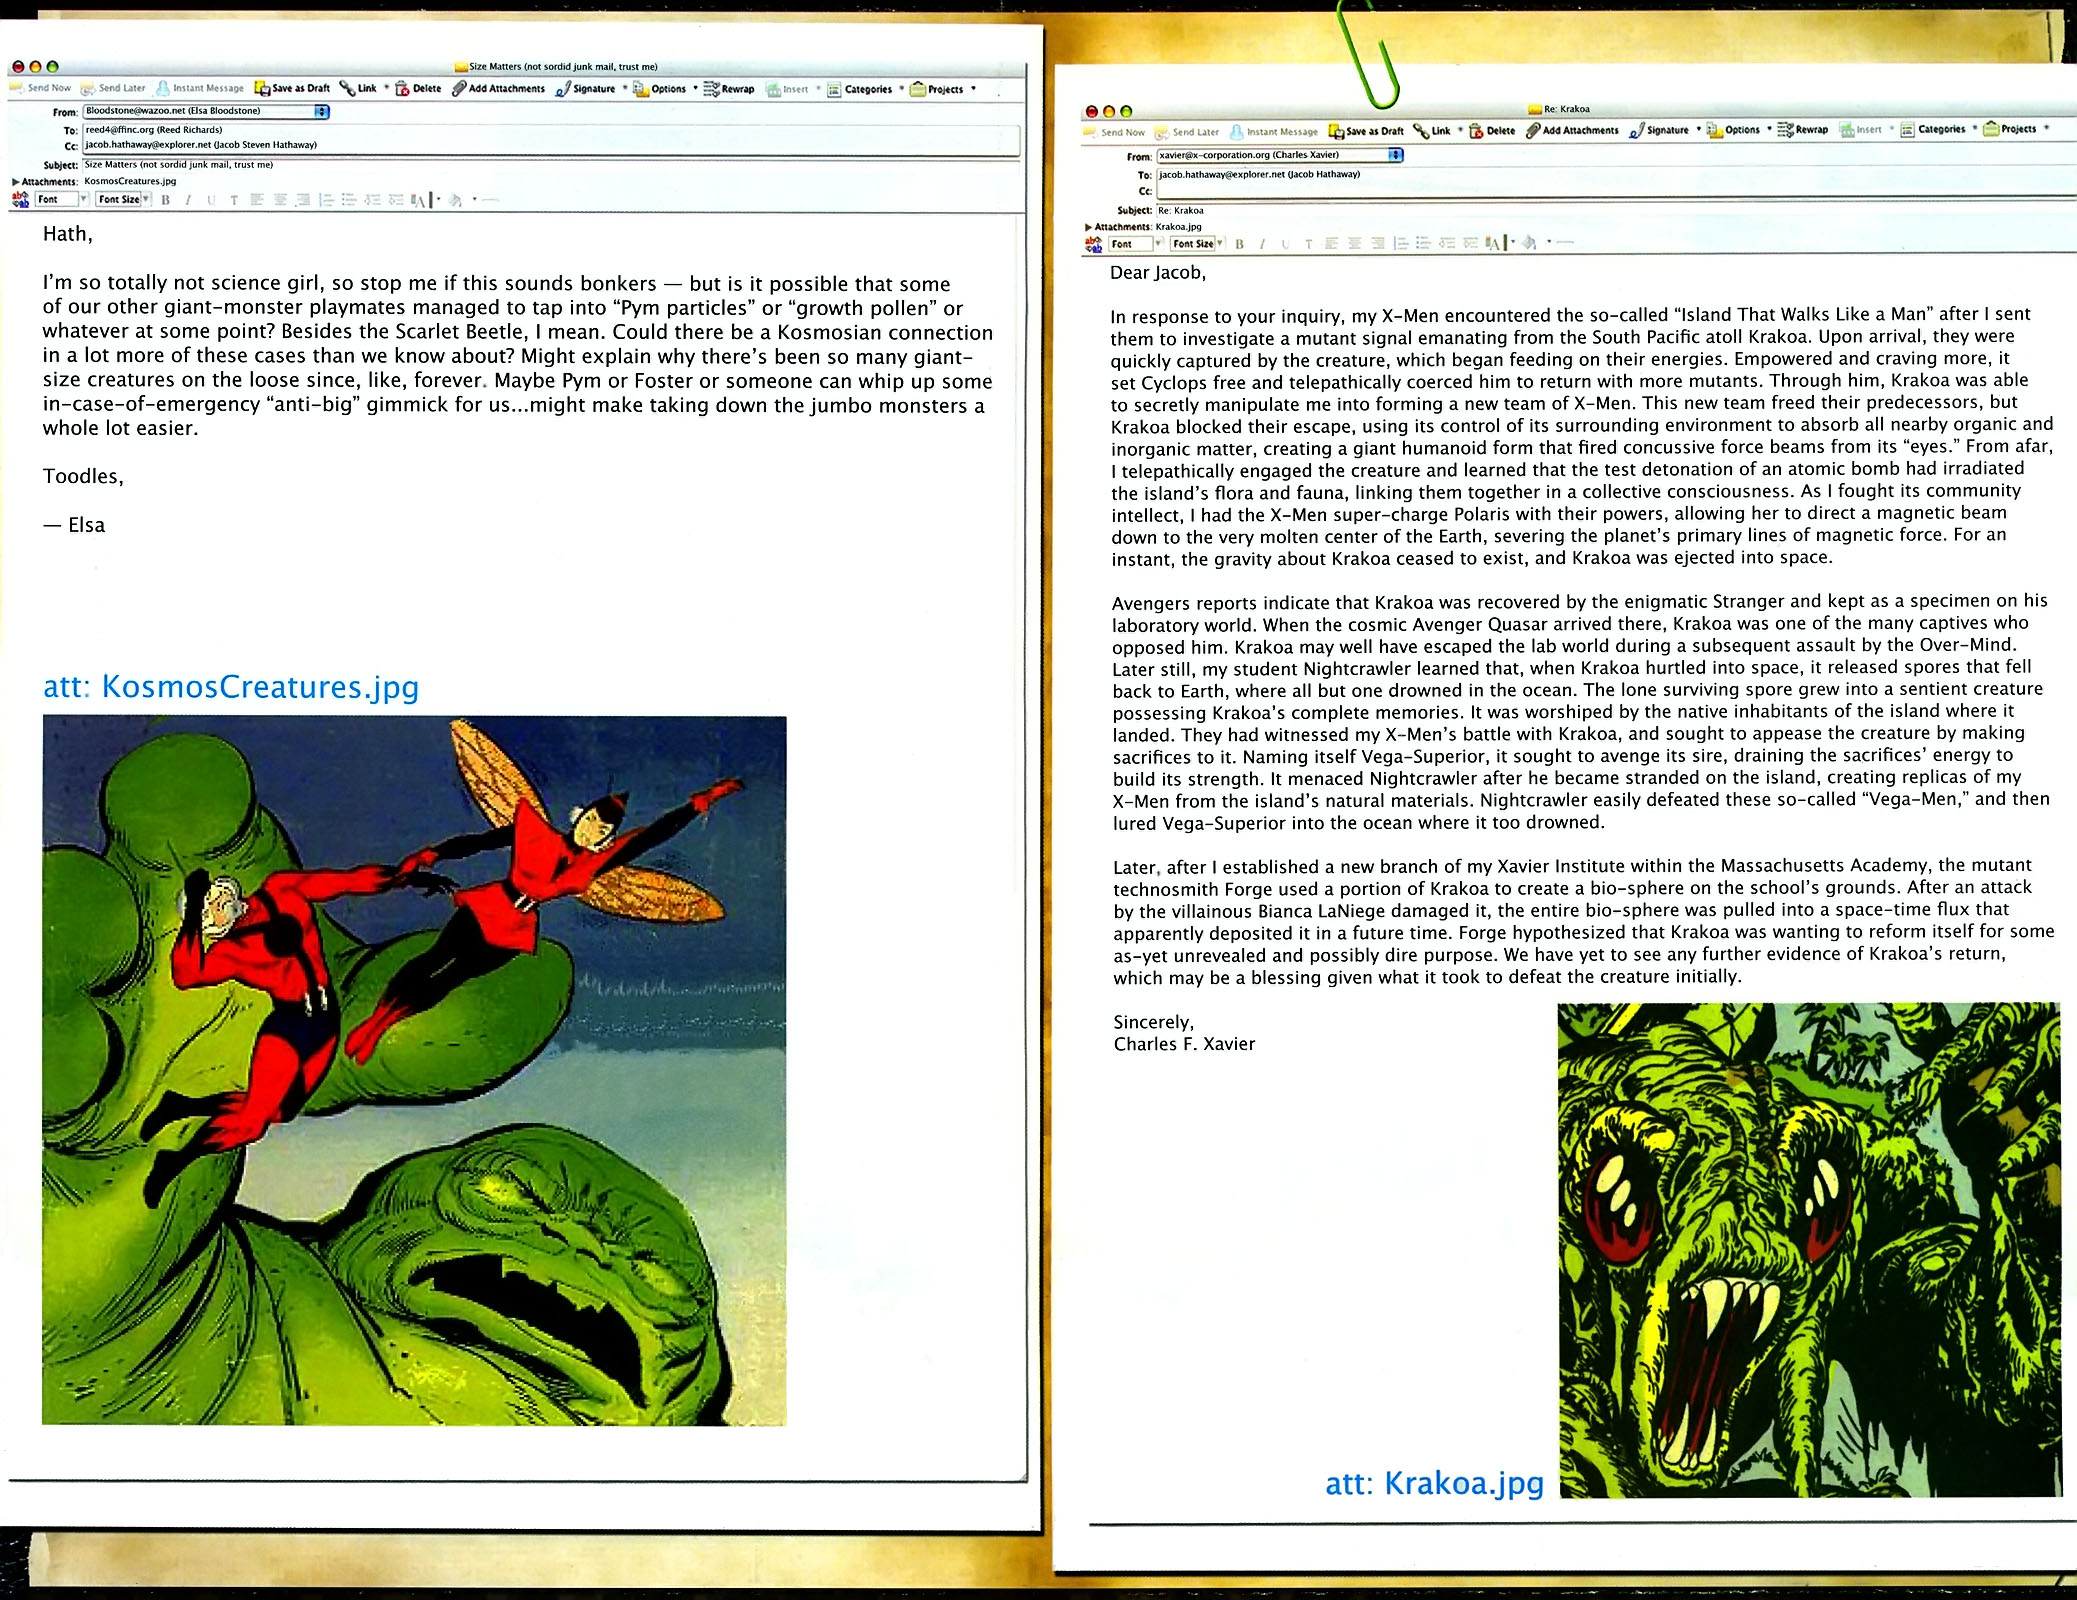Pick highlight color in Re: Krakoa window

click(1529, 243)
